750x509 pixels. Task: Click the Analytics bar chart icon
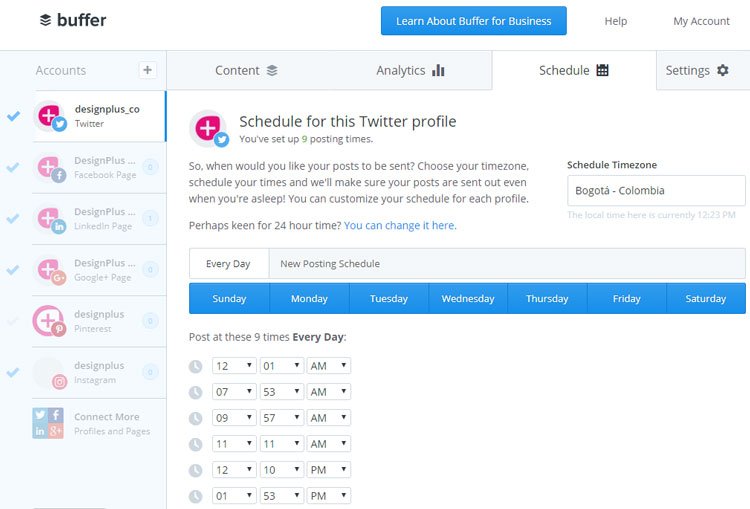pyautogui.click(x=438, y=70)
